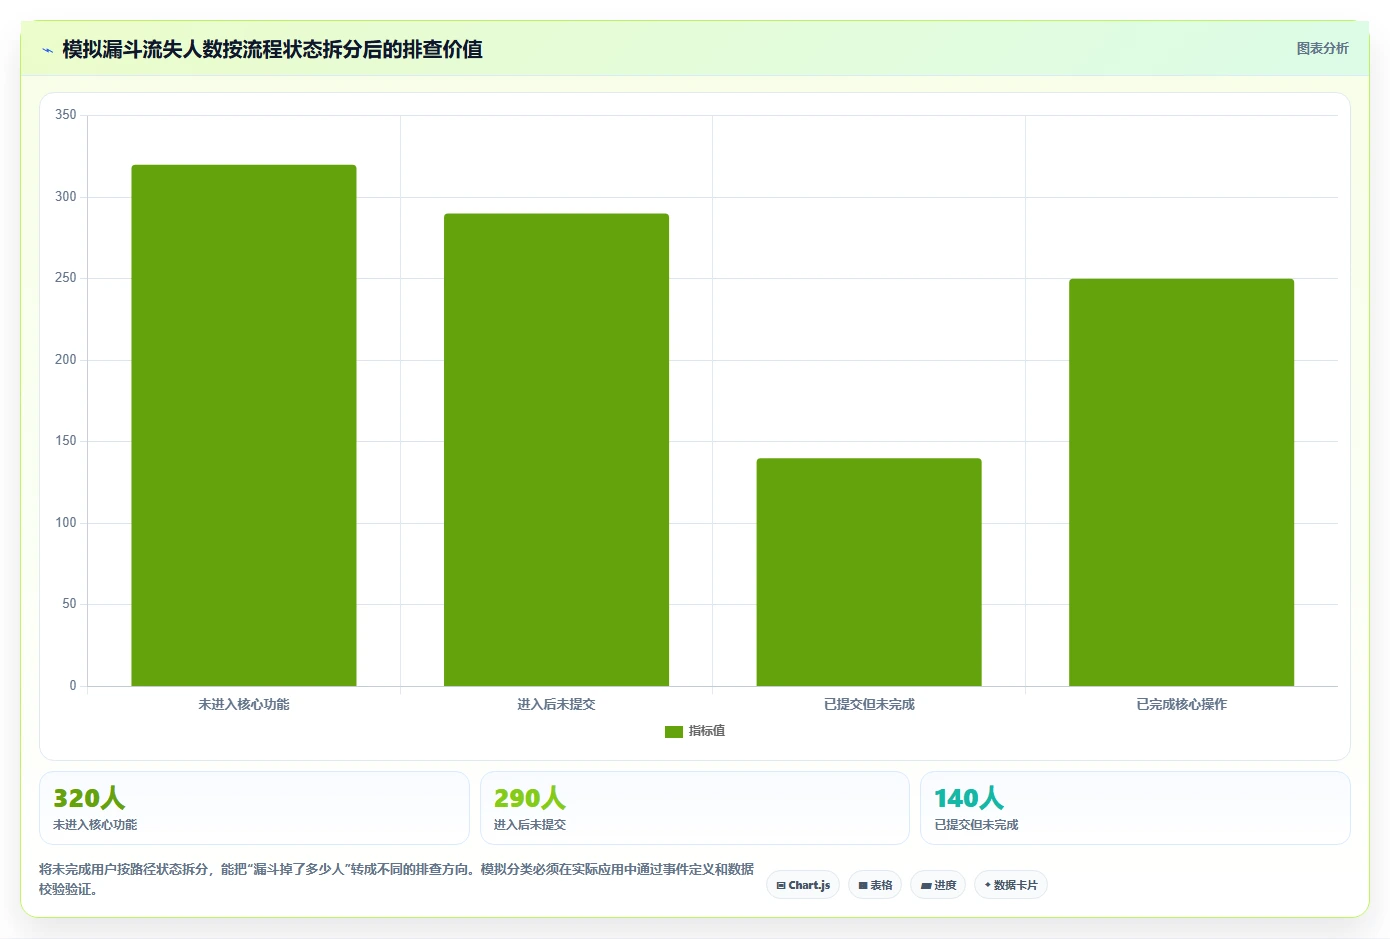Image resolution: width=1390 pixels, height=939 pixels.
Task: Select the 已完成核心操作 bar in chart
Action: click(x=1181, y=482)
